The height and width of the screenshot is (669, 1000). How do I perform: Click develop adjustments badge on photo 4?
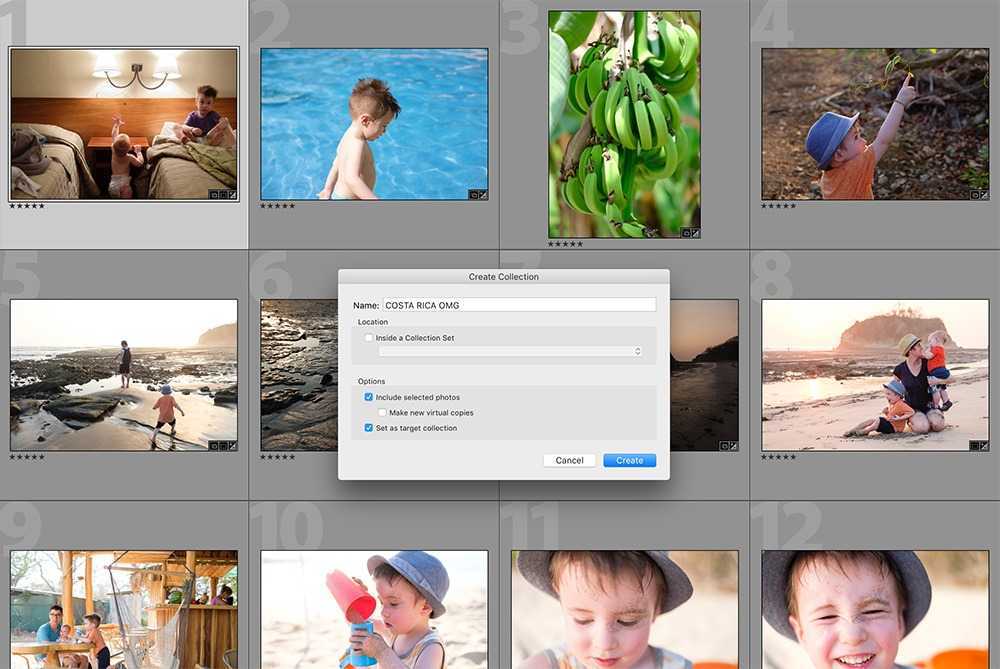pyautogui.click(x=984, y=195)
